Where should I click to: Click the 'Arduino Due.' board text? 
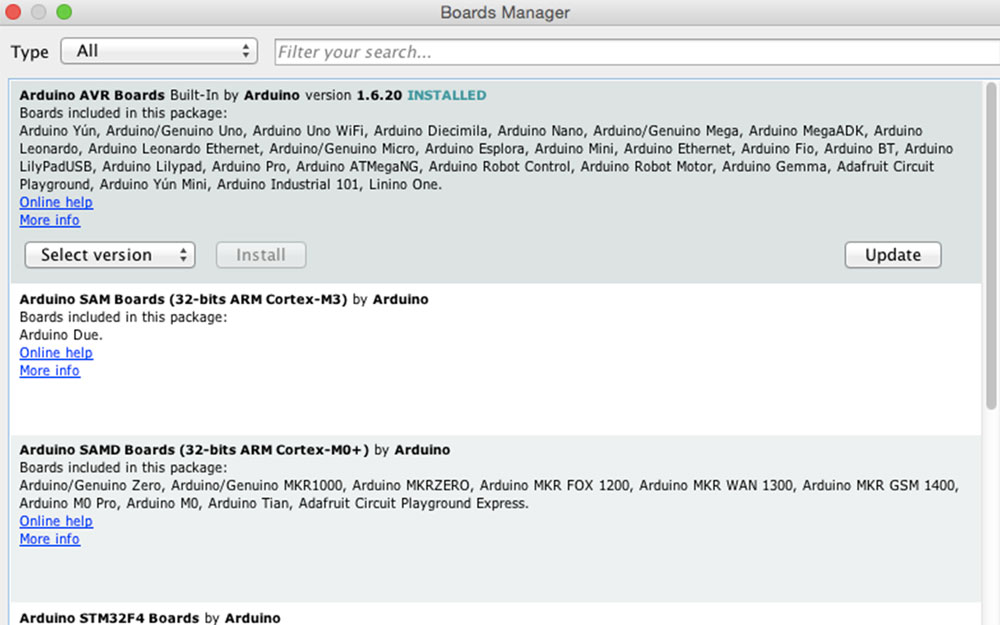[61, 335]
